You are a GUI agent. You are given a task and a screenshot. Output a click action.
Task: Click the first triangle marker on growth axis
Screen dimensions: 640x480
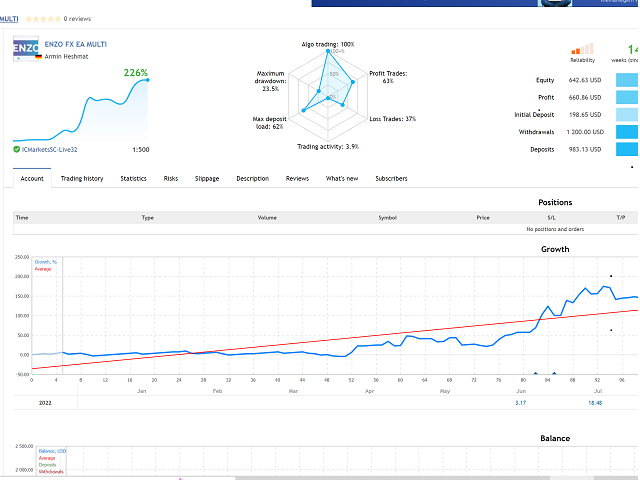(536, 373)
